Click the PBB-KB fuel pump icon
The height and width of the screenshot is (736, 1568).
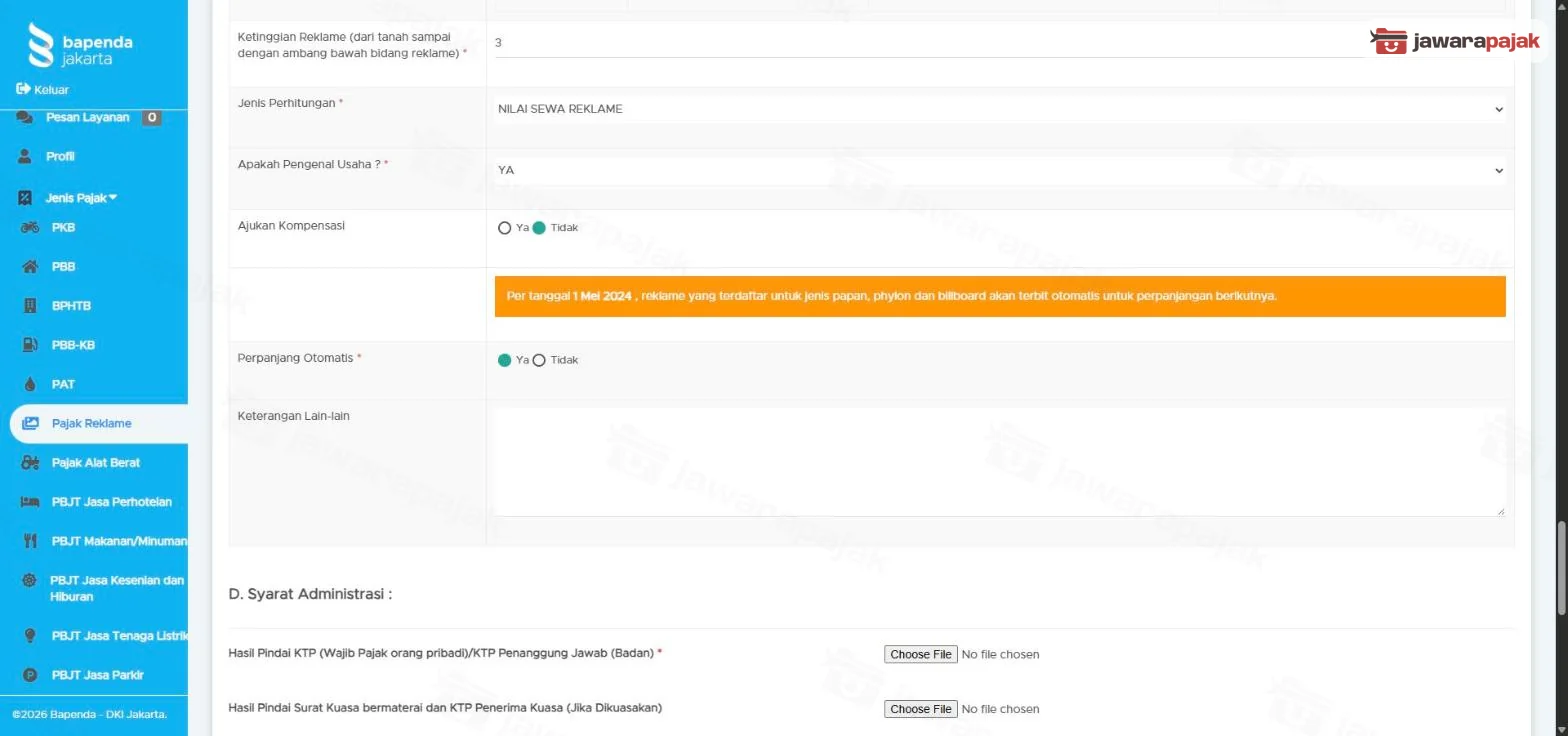[x=30, y=345]
